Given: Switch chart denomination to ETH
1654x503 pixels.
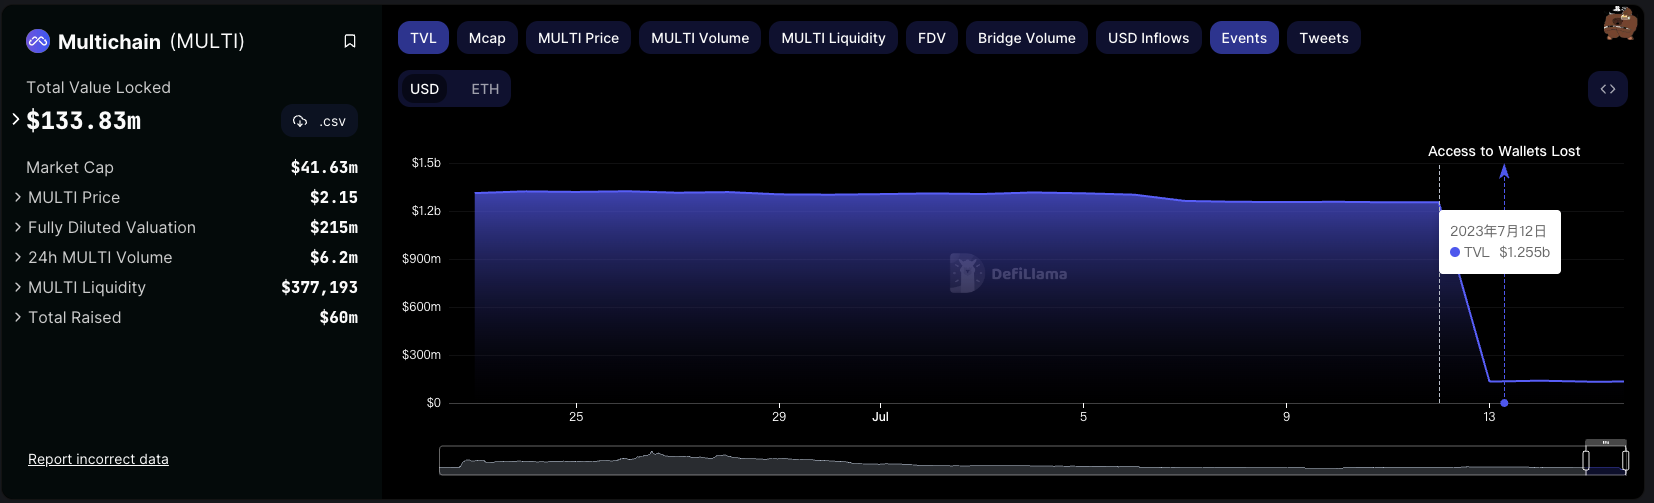Looking at the screenshot, I should click(485, 89).
